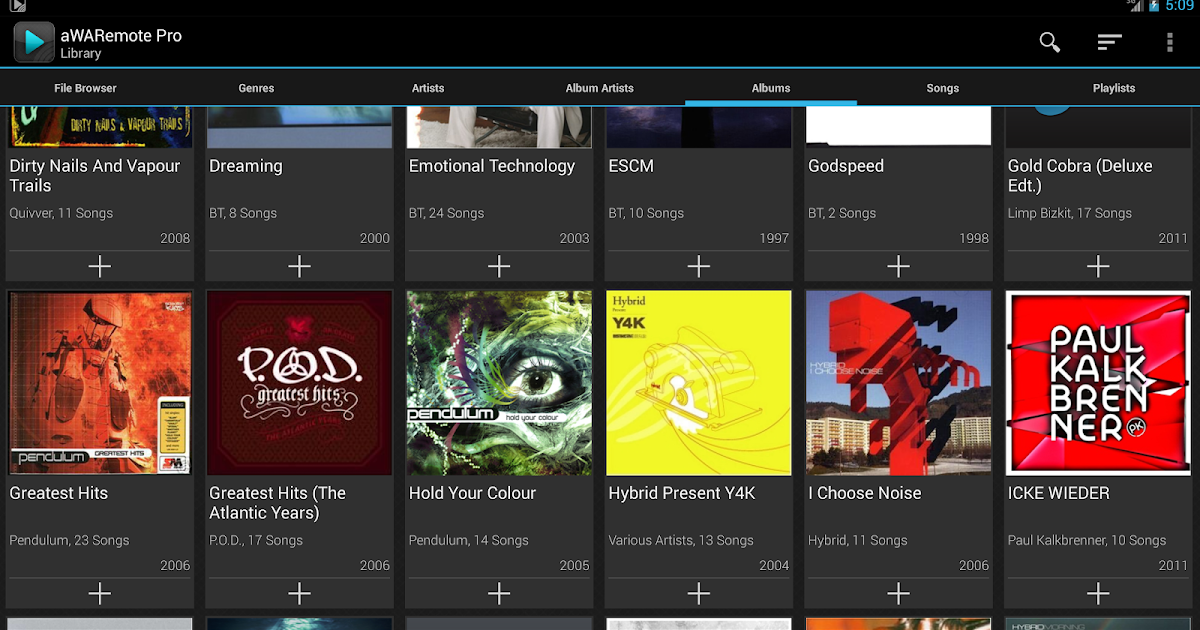Image resolution: width=1200 pixels, height=630 pixels.
Task: Tap the notification icon in the status bar
Action: (x=19, y=5)
